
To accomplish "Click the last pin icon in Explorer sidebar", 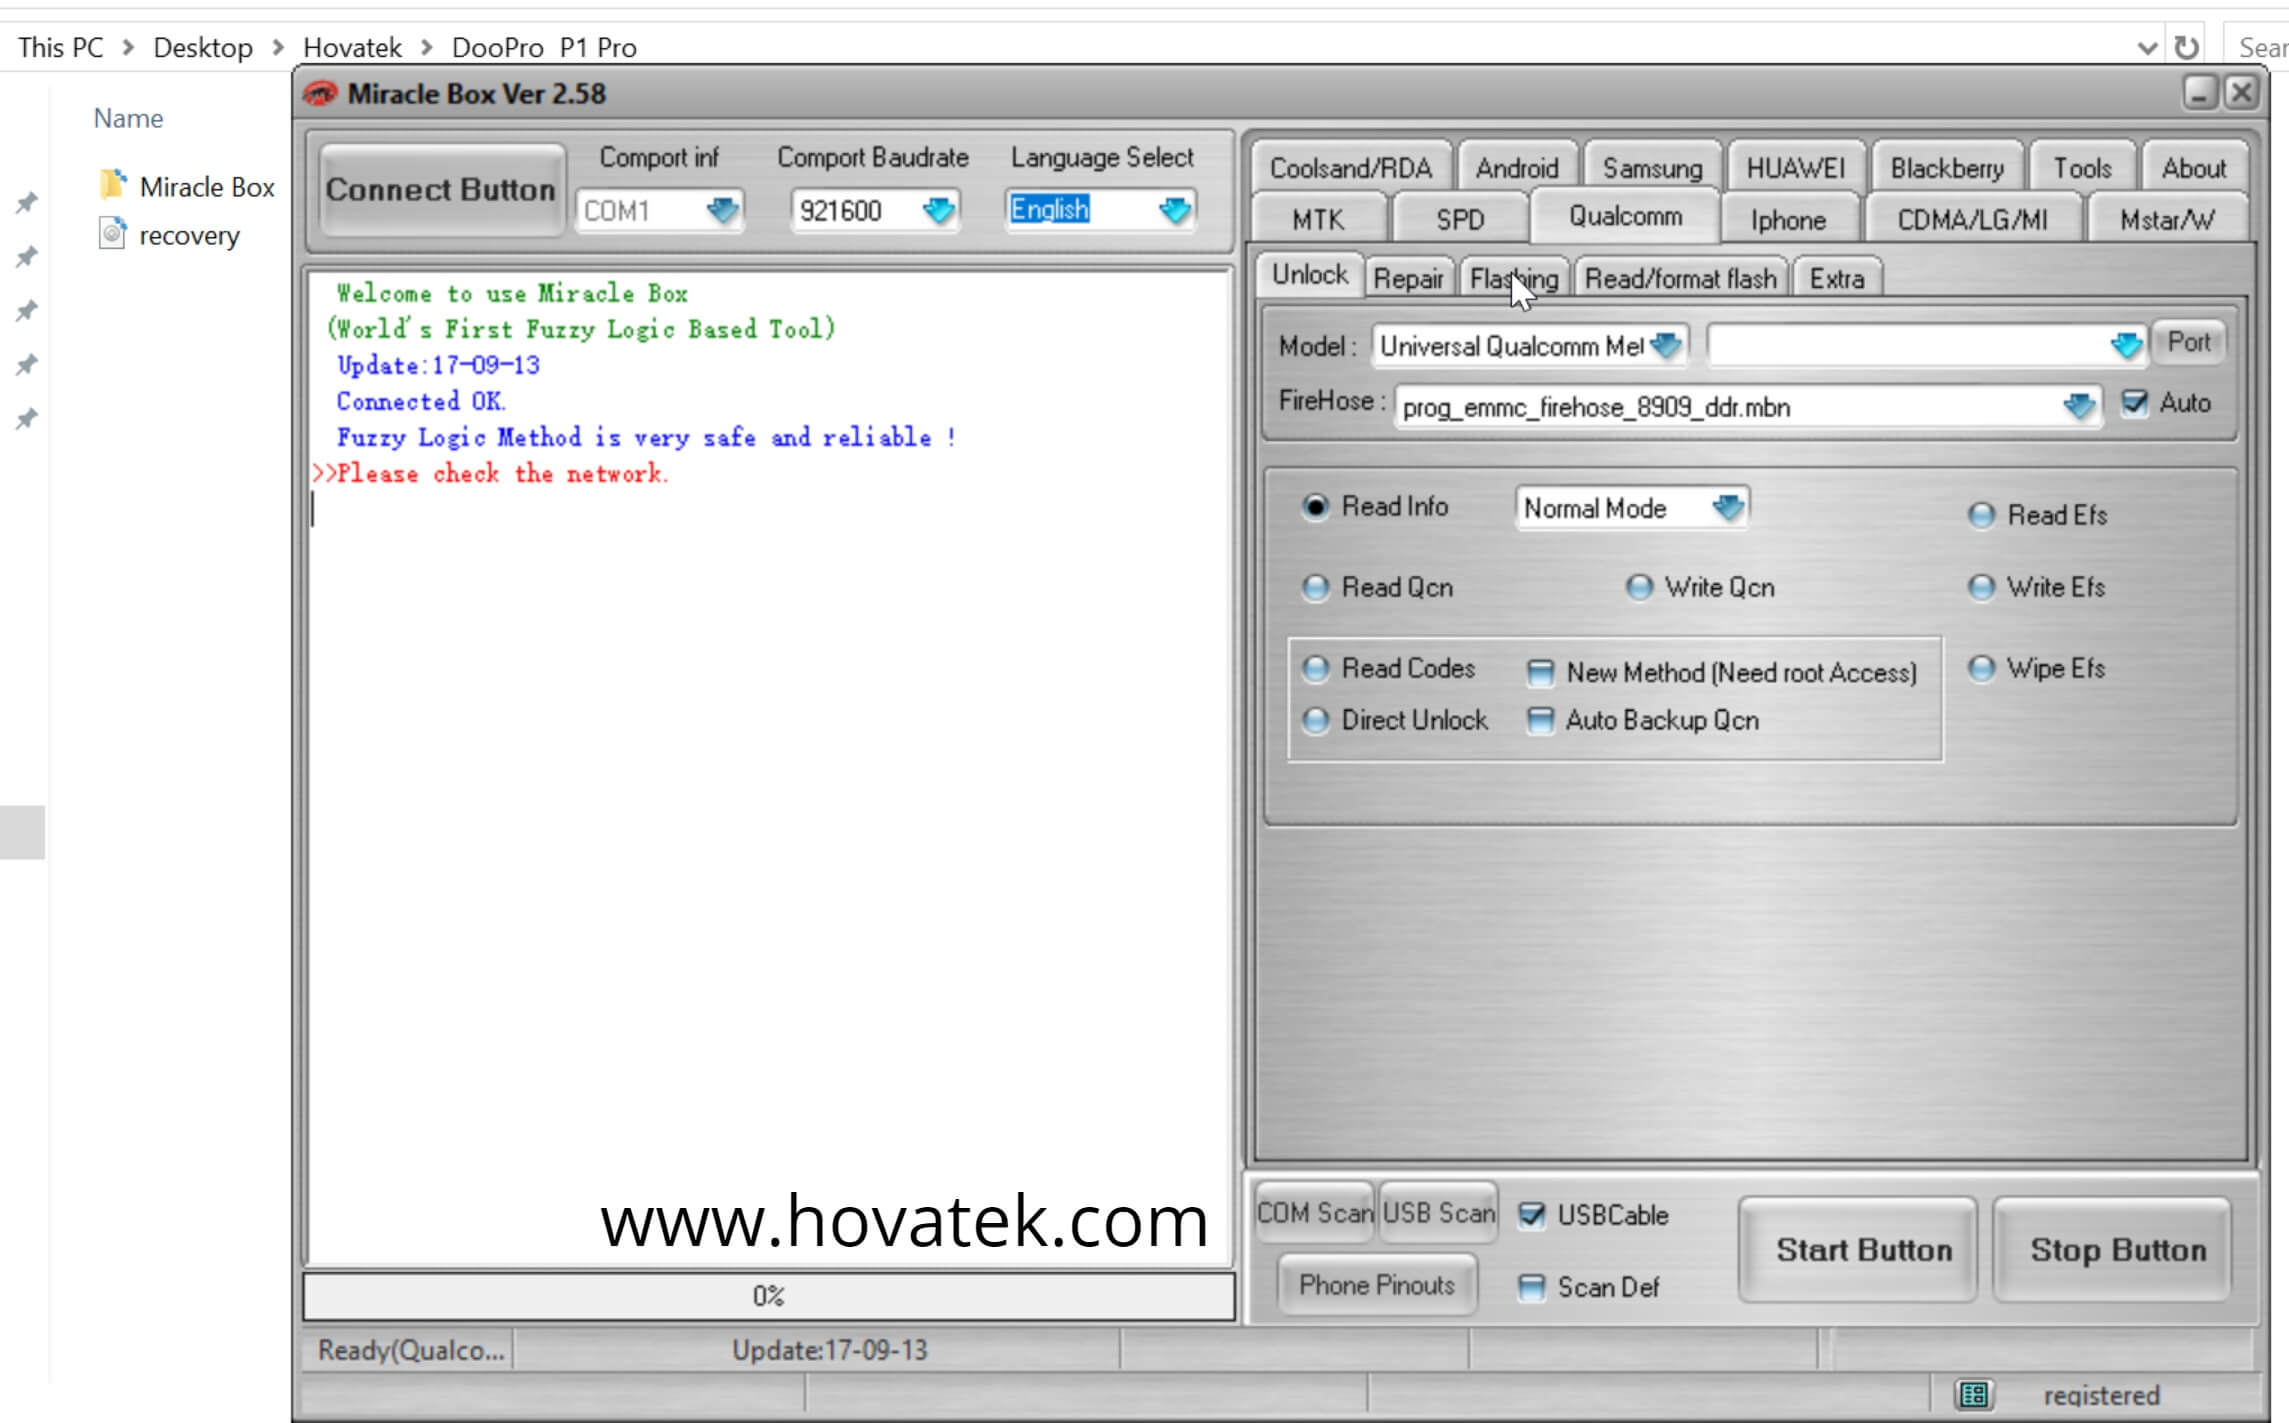I will [x=27, y=418].
